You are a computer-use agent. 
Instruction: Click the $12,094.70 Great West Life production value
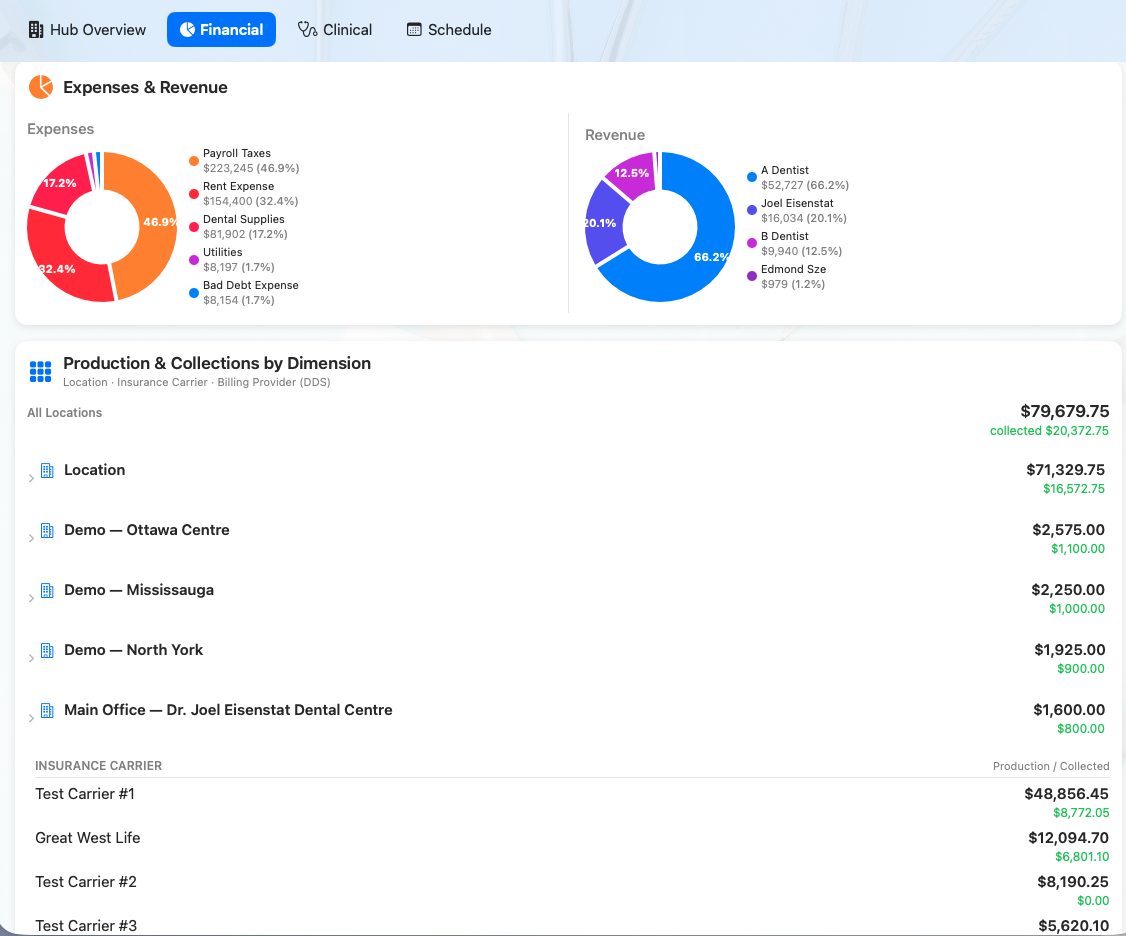(x=1069, y=838)
